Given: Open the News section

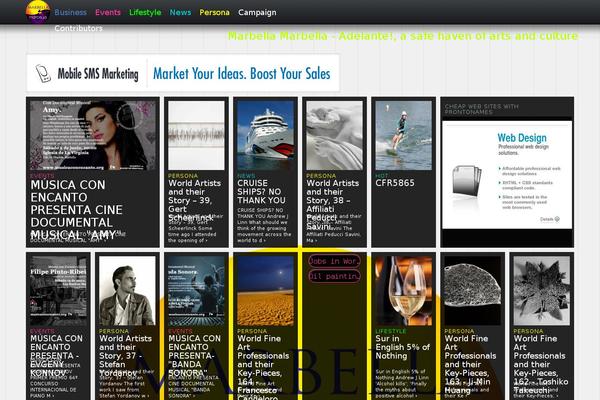Looking at the screenshot, I should click(180, 12).
